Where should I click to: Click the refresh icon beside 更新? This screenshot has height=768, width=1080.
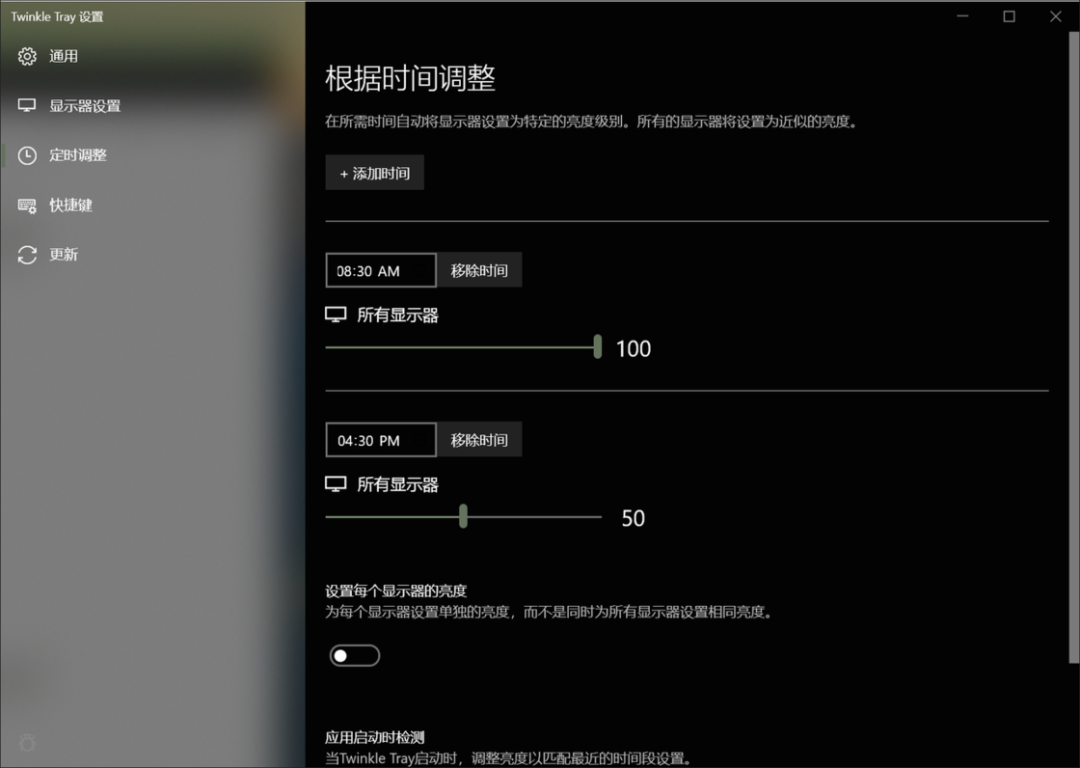[27, 255]
